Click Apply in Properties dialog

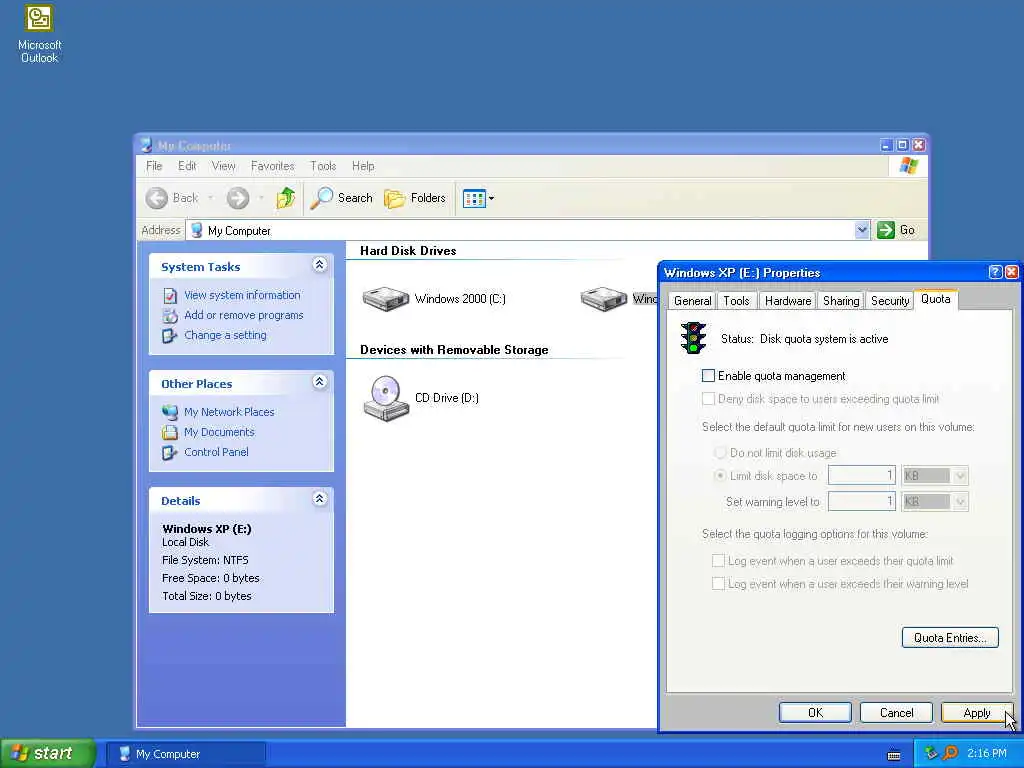(x=977, y=712)
